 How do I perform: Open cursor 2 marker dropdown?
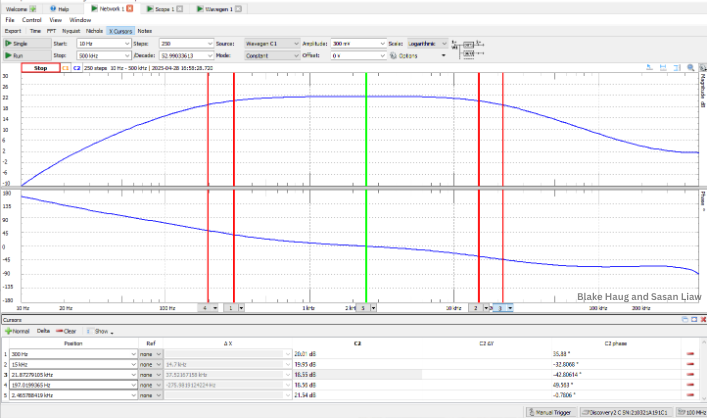486,308
